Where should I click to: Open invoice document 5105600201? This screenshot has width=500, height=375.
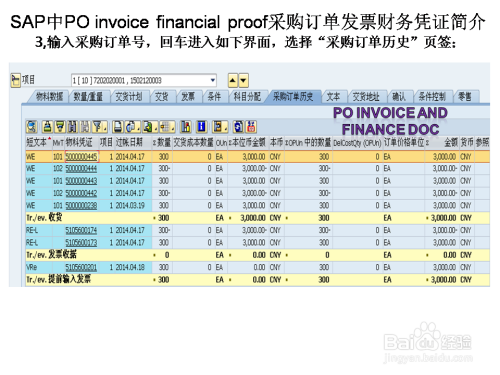tap(81, 267)
